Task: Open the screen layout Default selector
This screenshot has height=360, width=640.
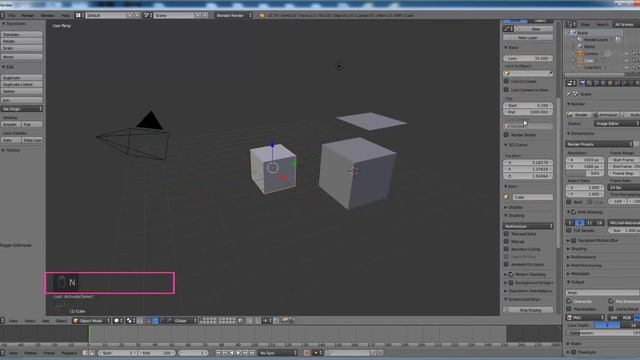Action: tap(106, 16)
